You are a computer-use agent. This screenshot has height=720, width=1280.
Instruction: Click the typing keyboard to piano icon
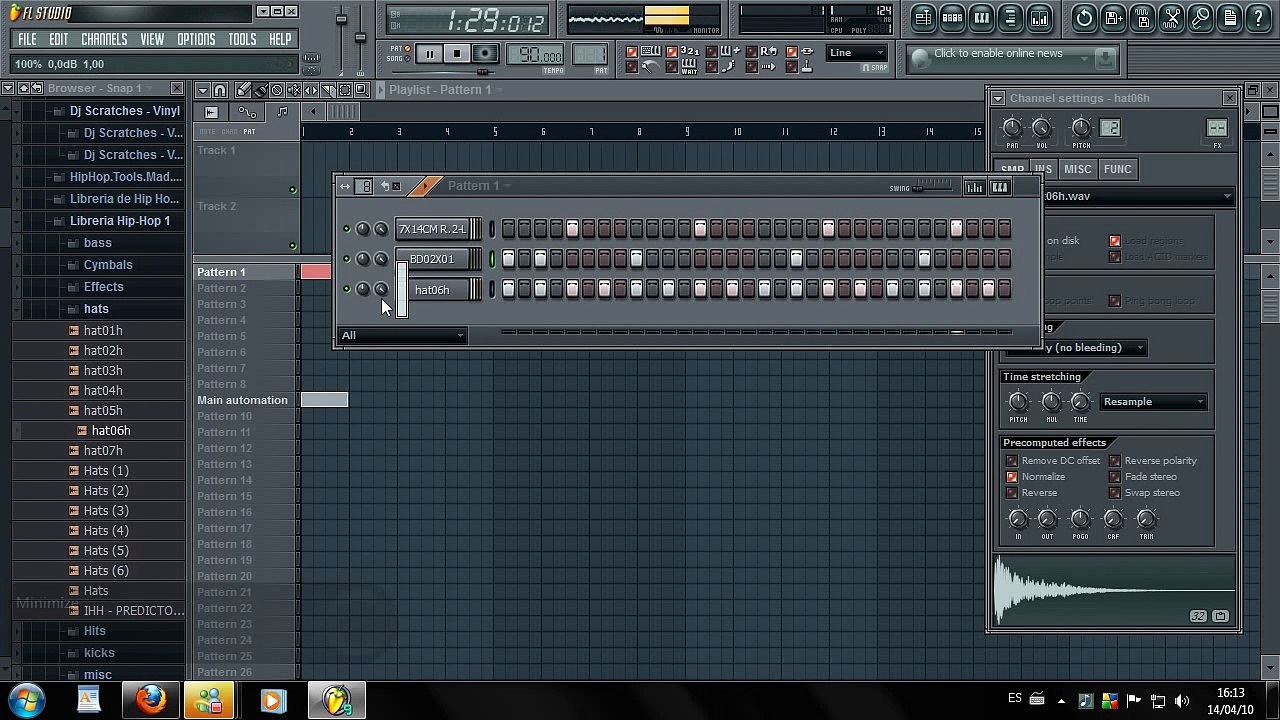pyautogui.click(x=649, y=52)
